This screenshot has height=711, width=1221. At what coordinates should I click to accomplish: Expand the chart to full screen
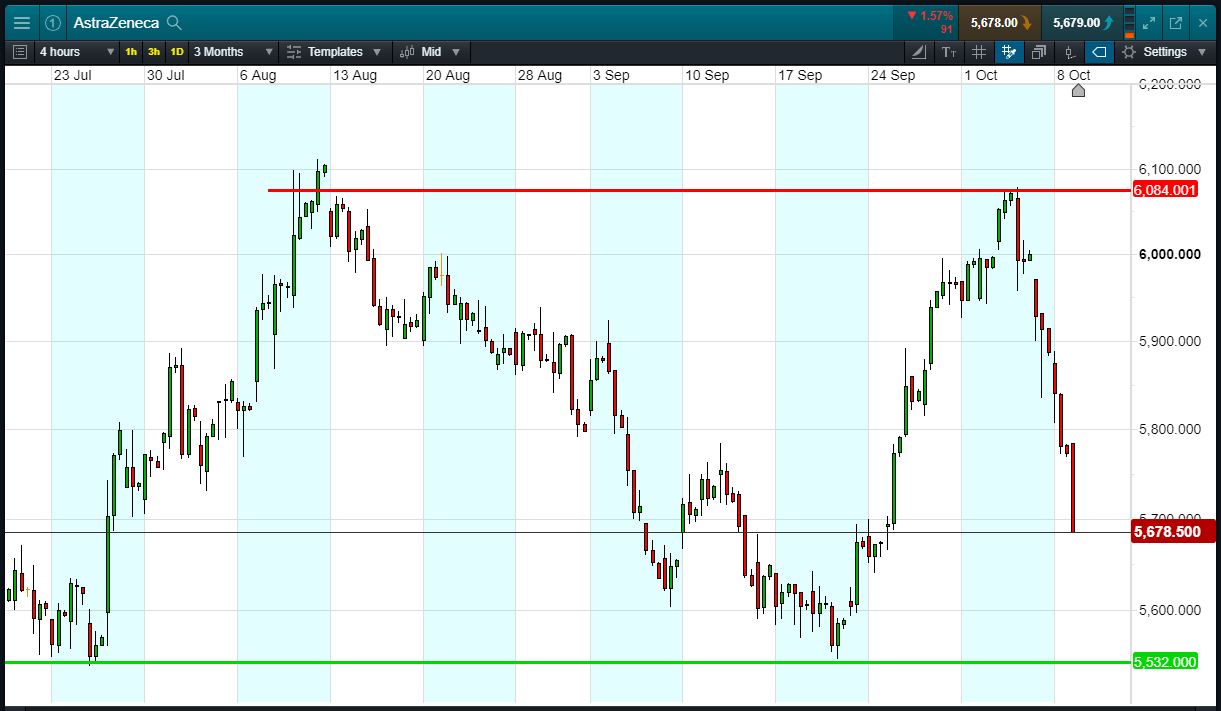(x=1149, y=22)
